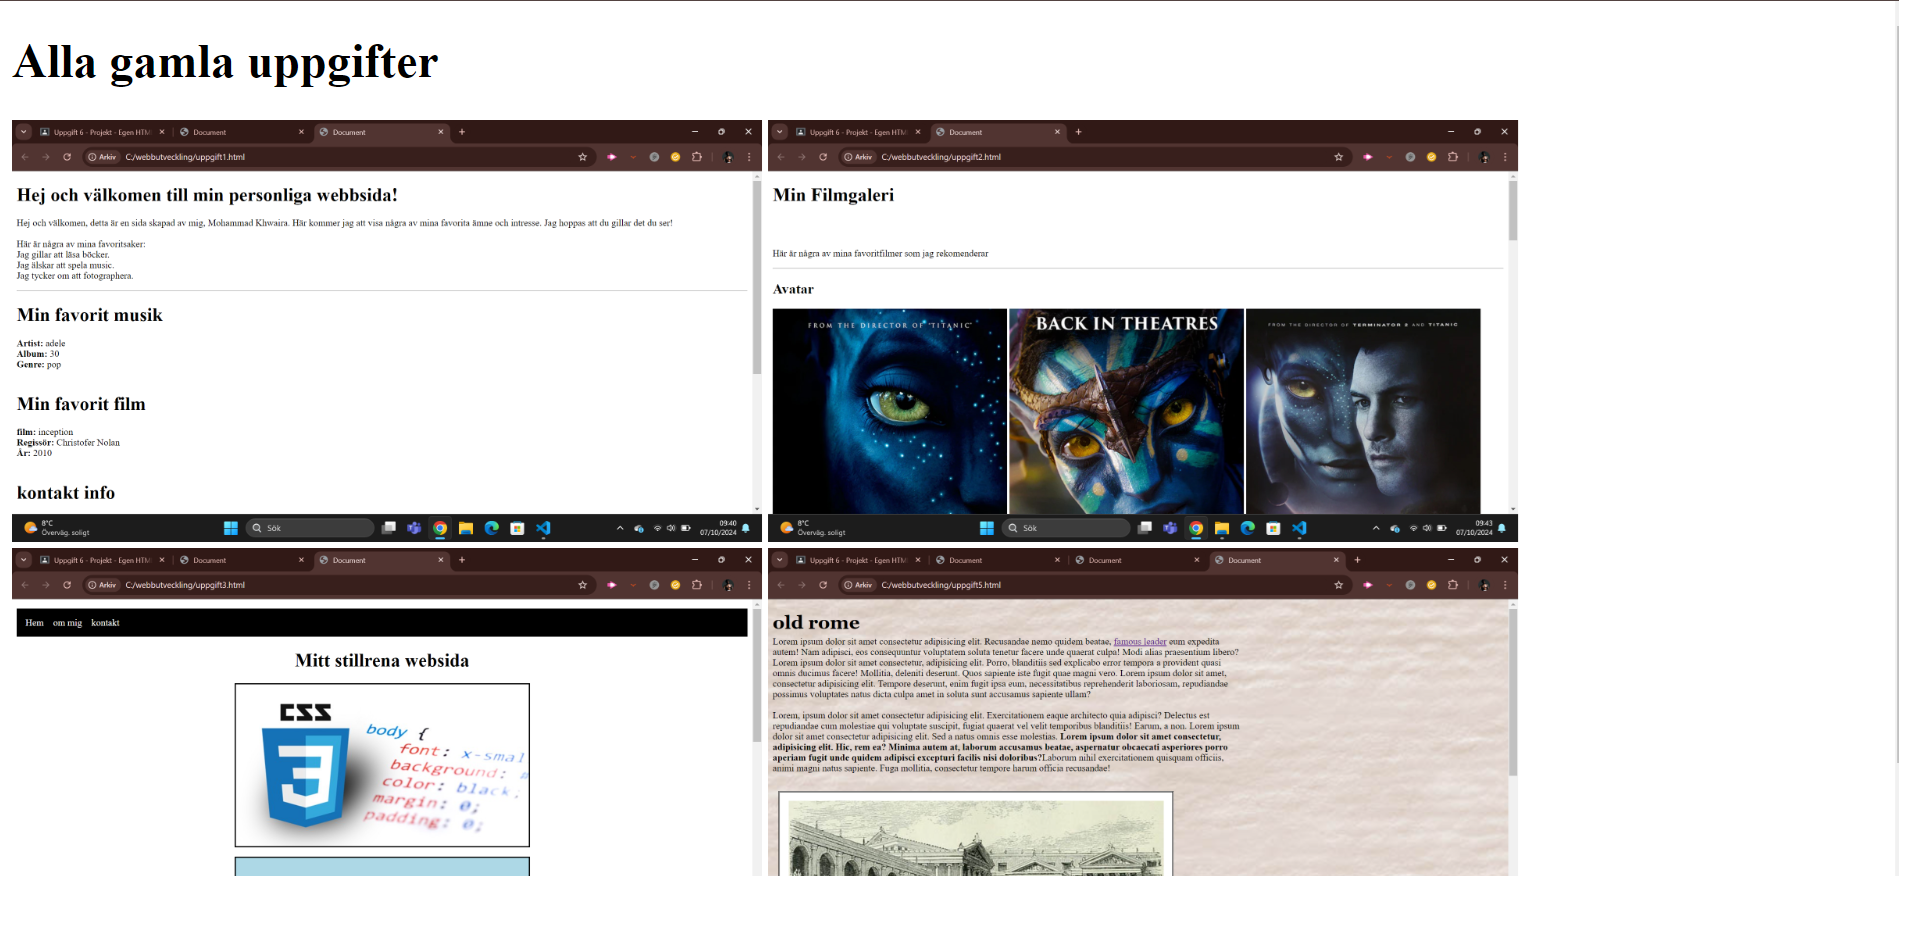The image size is (1914, 950).
Task: Open Microsoft Store from the 09:43 taskbar
Action: click(1273, 528)
